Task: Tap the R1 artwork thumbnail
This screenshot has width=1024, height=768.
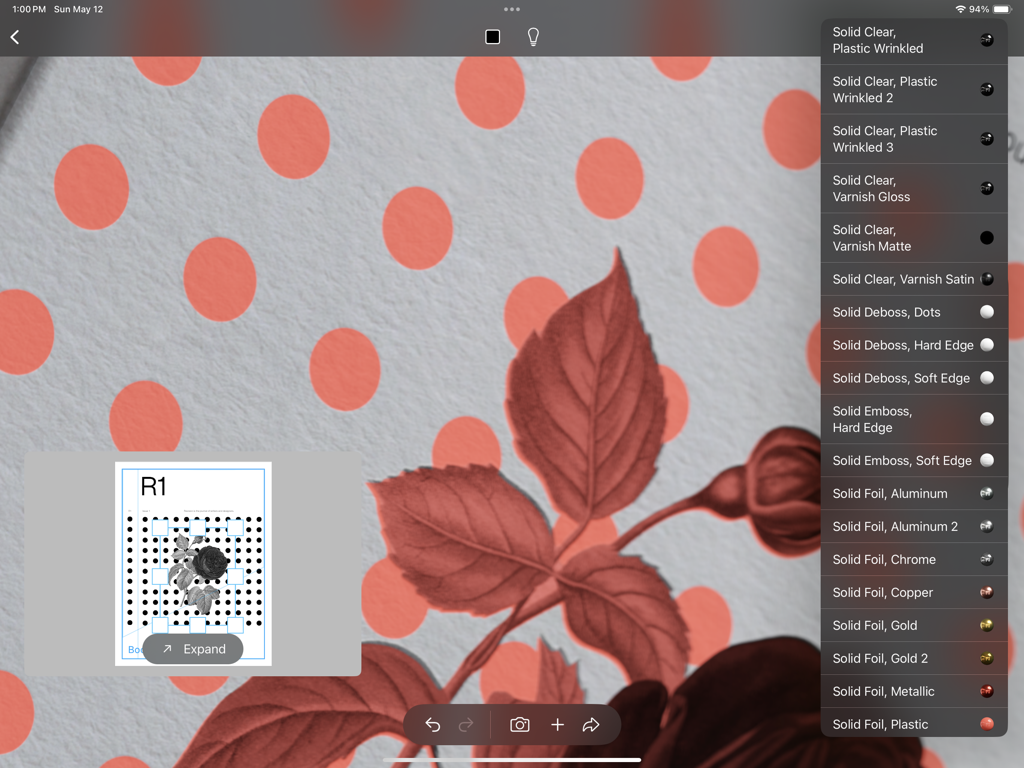Action: pyautogui.click(x=193, y=550)
